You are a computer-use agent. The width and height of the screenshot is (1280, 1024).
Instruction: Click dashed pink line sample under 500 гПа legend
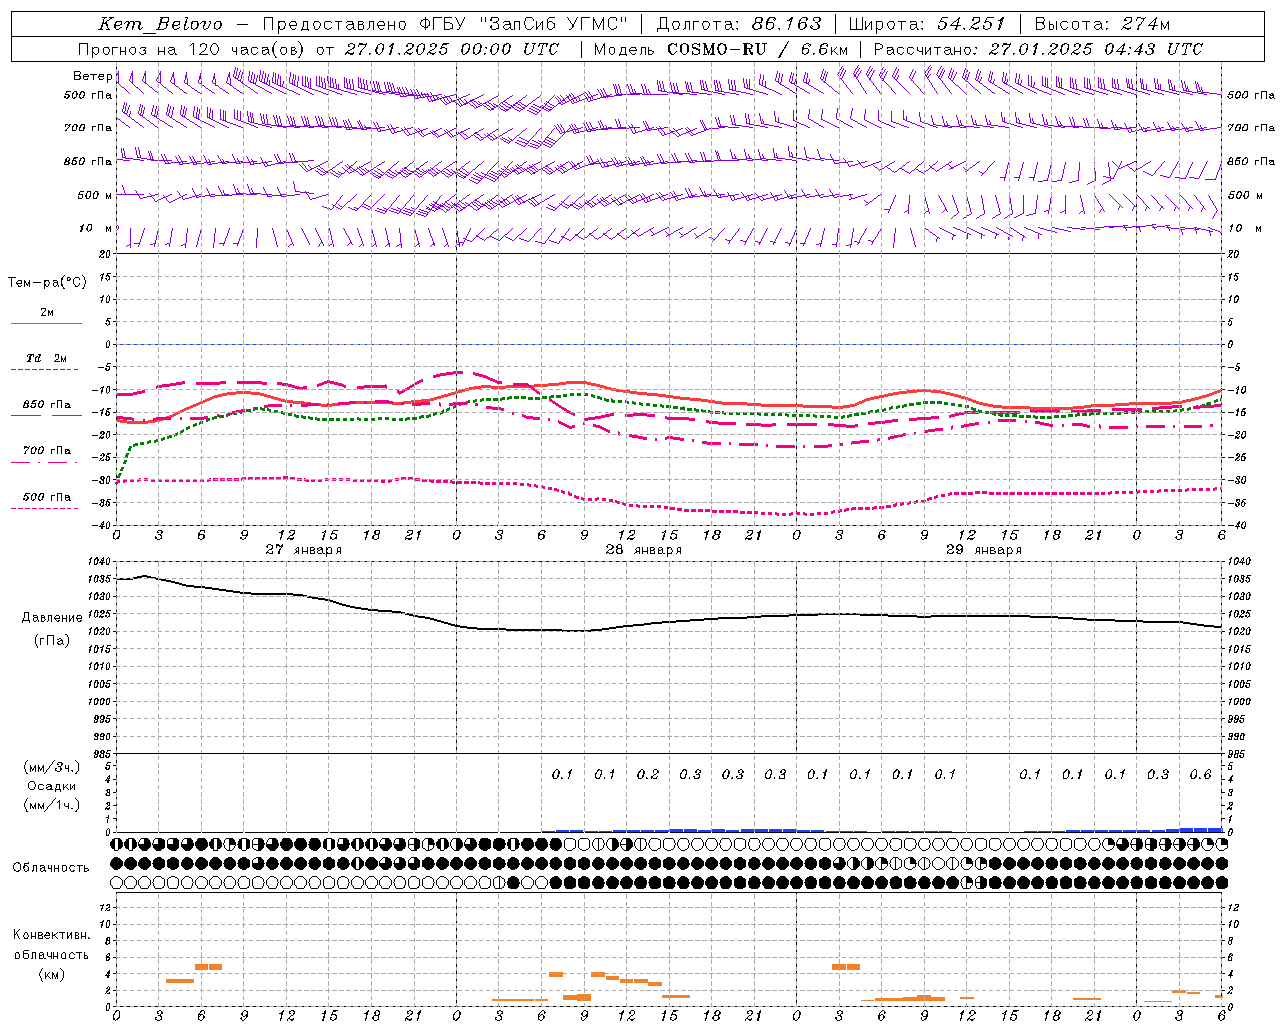point(45,508)
